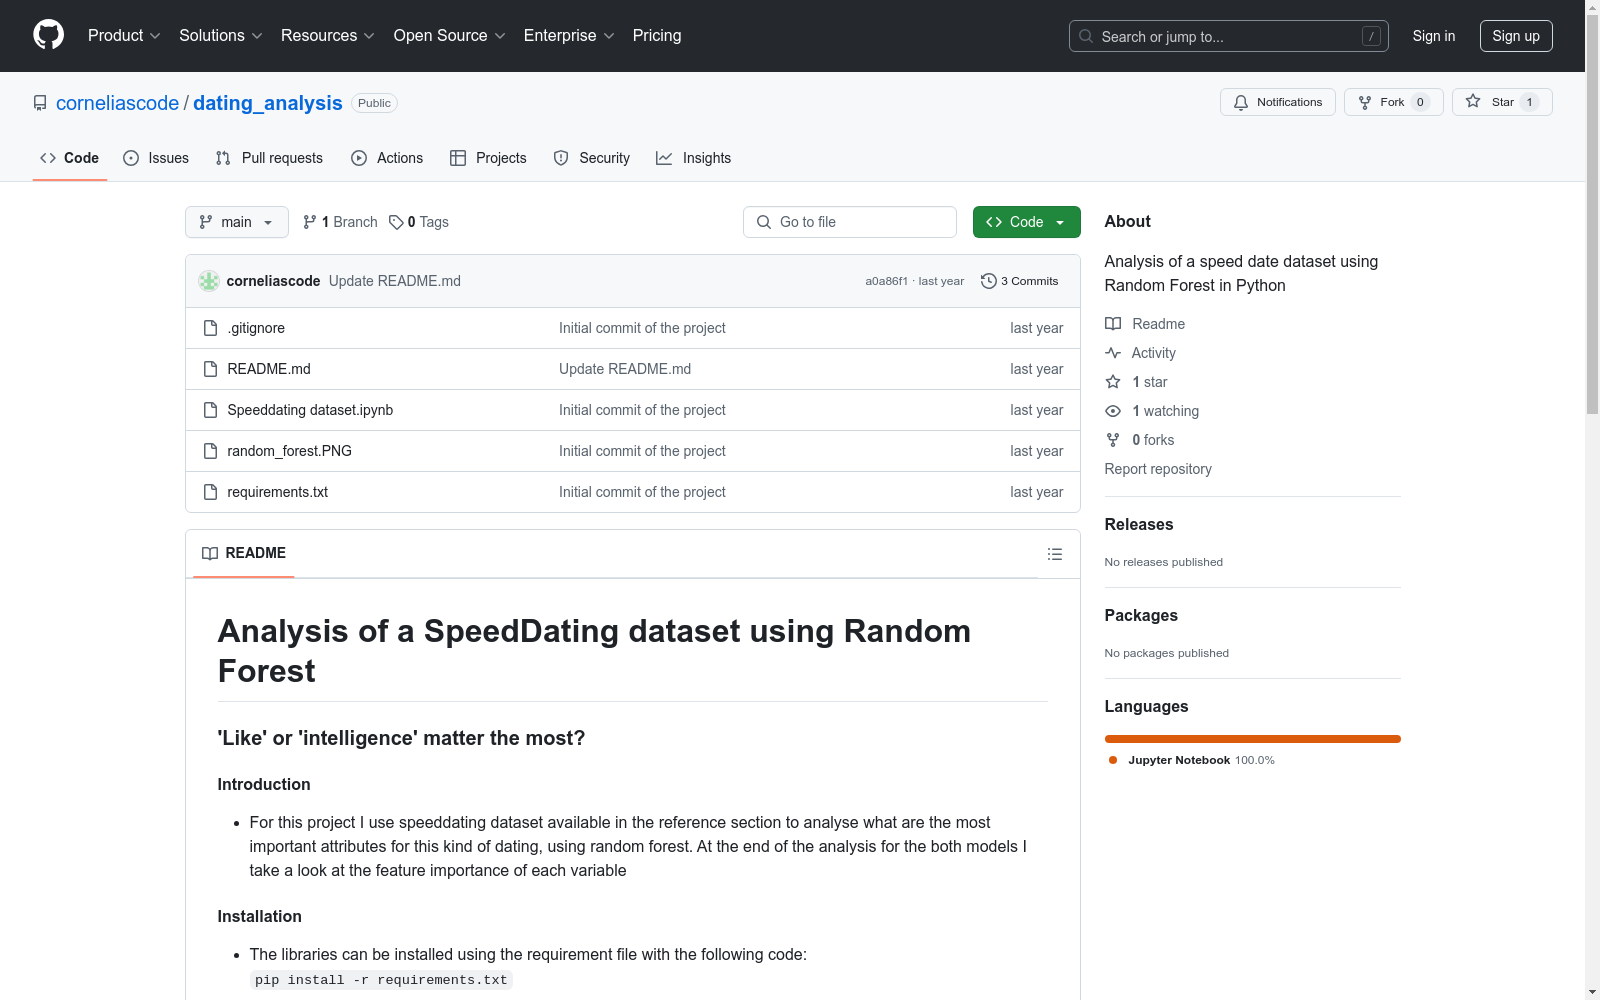Open the README outline list icon
This screenshot has width=1600, height=1000.
tap(1054, 554)
